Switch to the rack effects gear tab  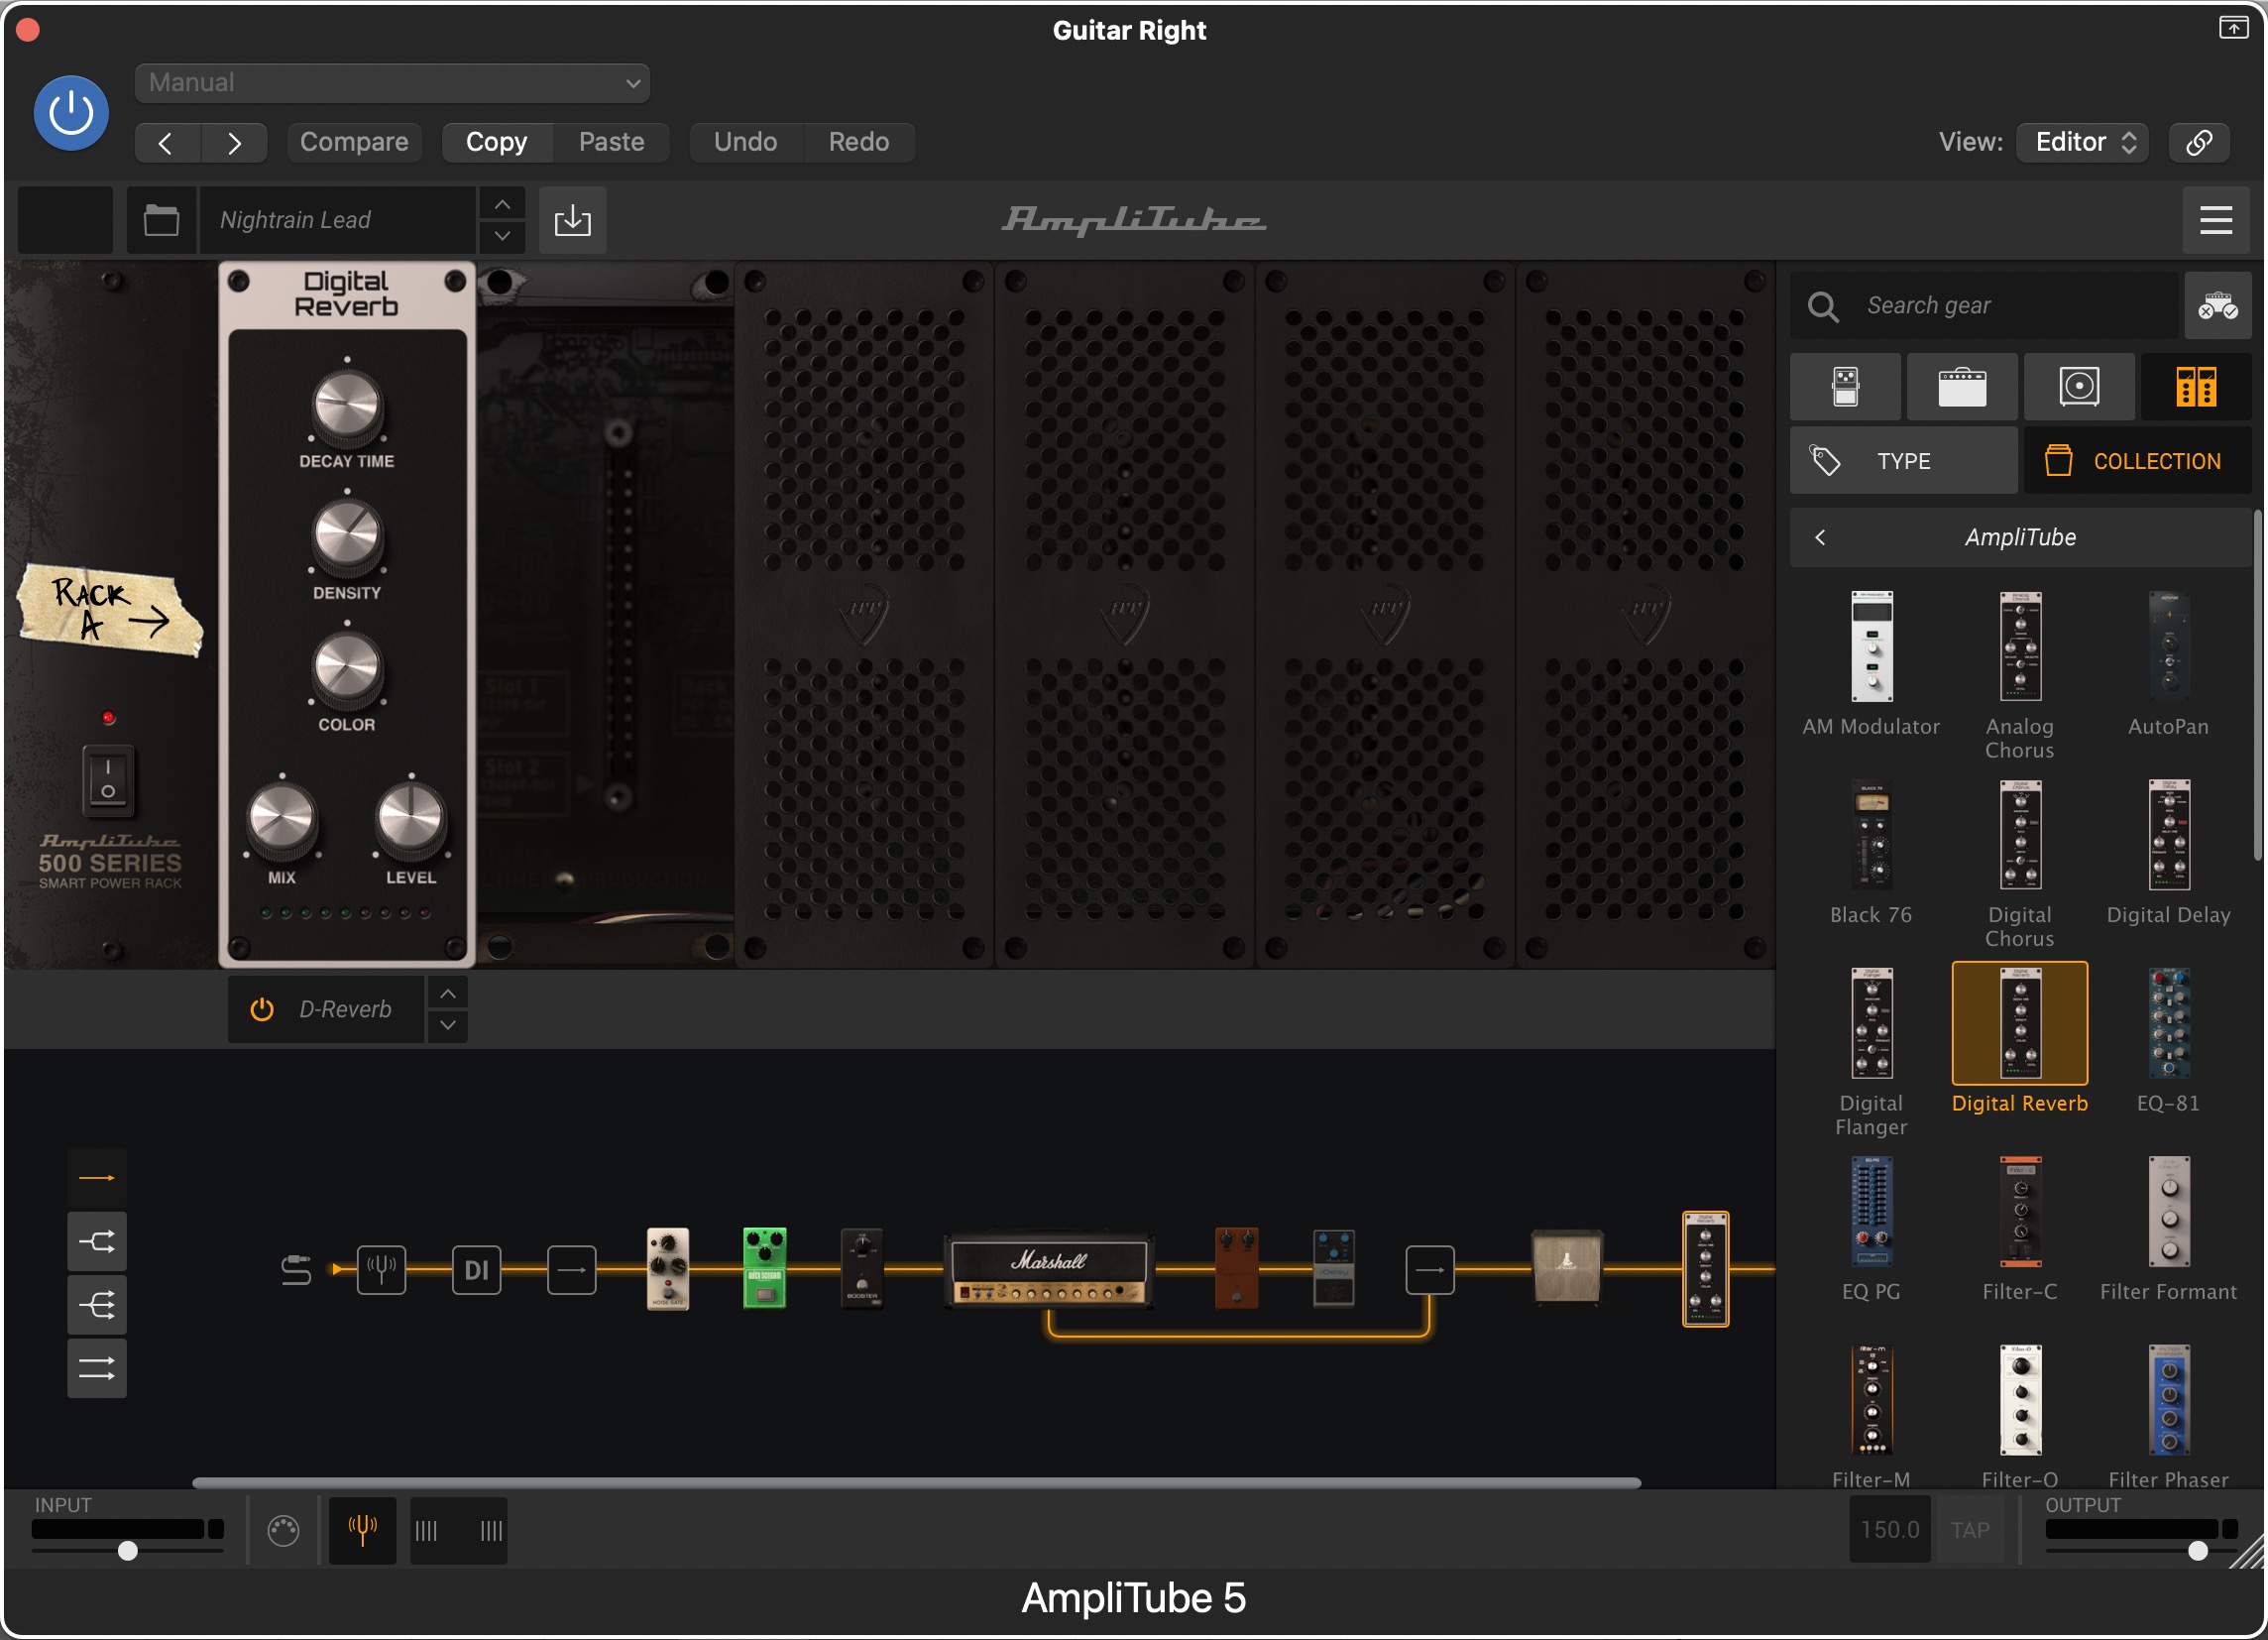[x=2196, y=386]
